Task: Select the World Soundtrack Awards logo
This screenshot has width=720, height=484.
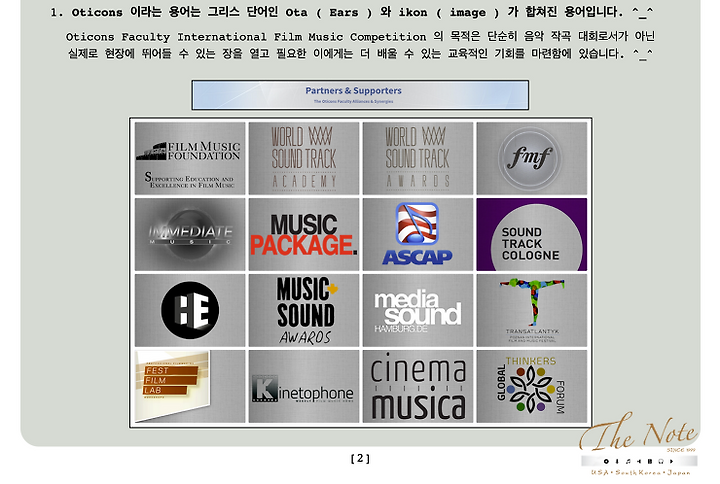Action: (417, 158)
